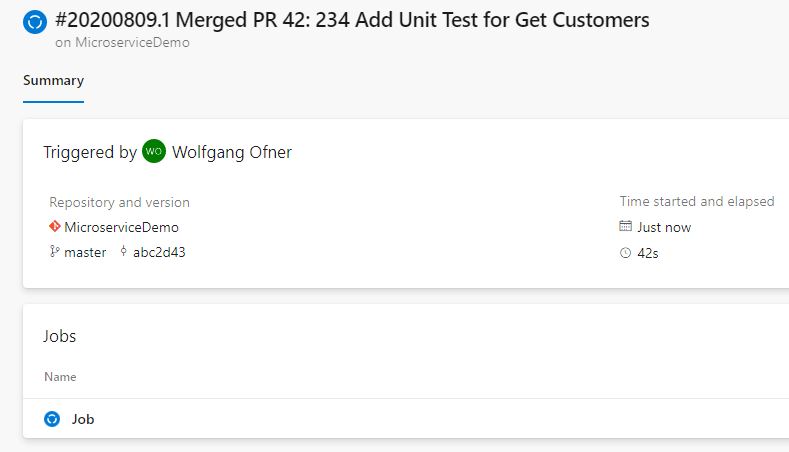Click the Jobs section heading
789x452 pixels.
coord(60,336)
